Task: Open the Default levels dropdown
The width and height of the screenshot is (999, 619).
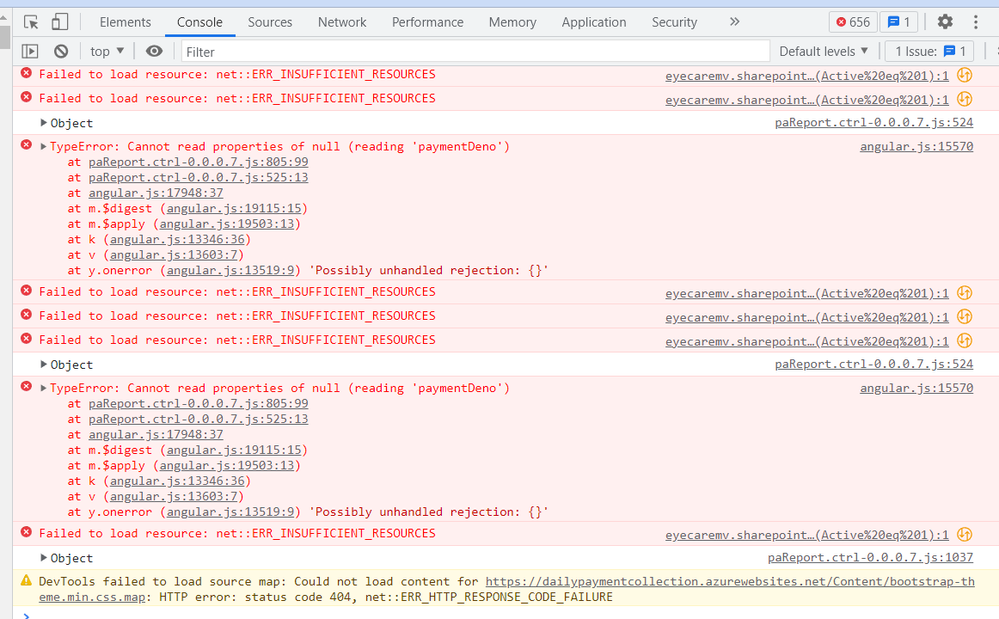Action: 823,51
